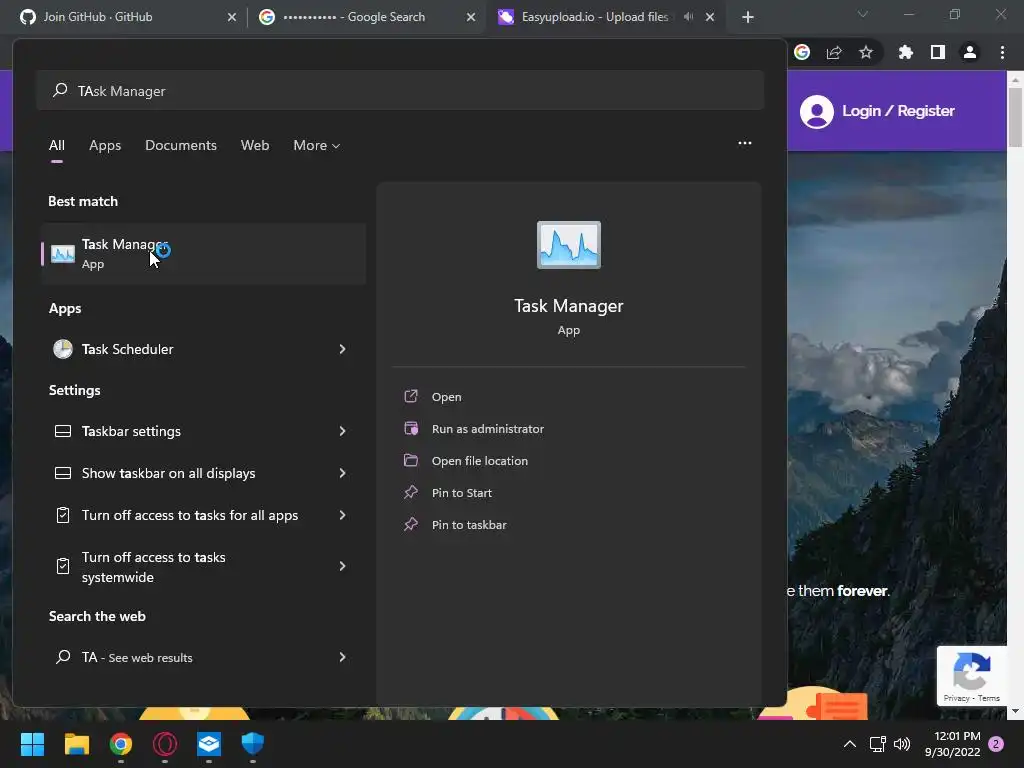Open the notification badge showing 2
This screenshot has width=1024, height=768.
coord(996,744)
